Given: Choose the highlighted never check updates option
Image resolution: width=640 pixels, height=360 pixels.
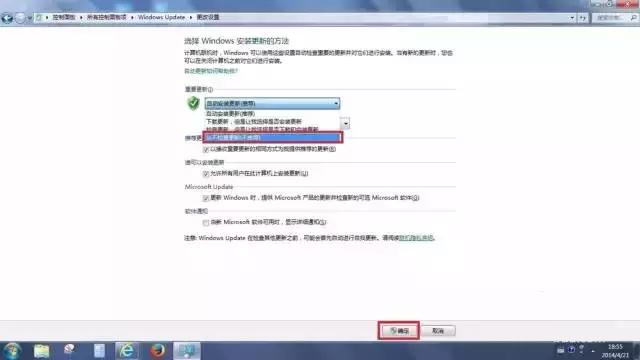Looking at the screenshot, I should pyautogui.click(x=272, y=138).
